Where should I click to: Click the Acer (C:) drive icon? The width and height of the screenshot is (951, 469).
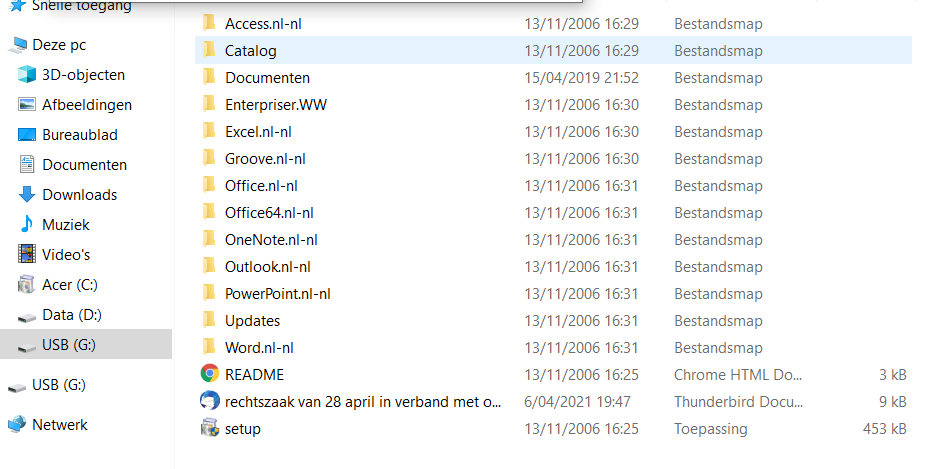[x=27, y=284]
